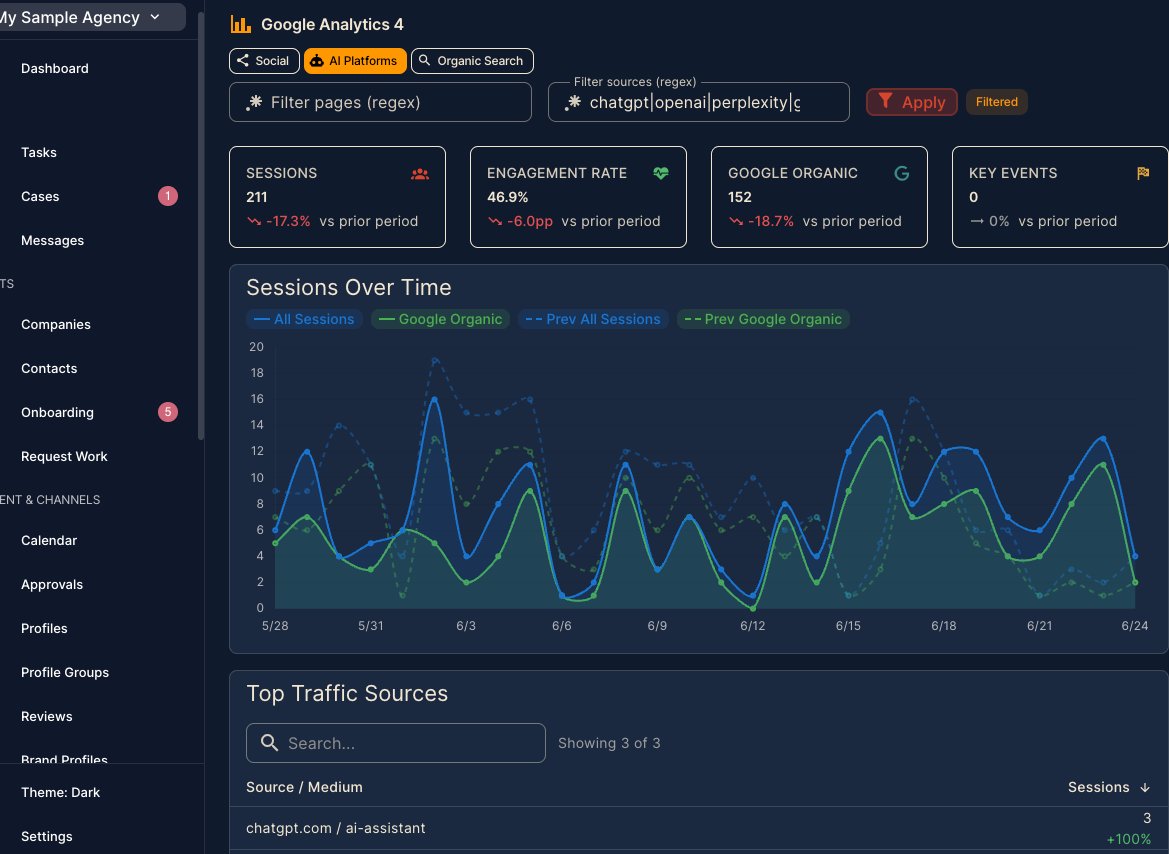Enable the Organic Search filter chip

(x=472, y=60)
